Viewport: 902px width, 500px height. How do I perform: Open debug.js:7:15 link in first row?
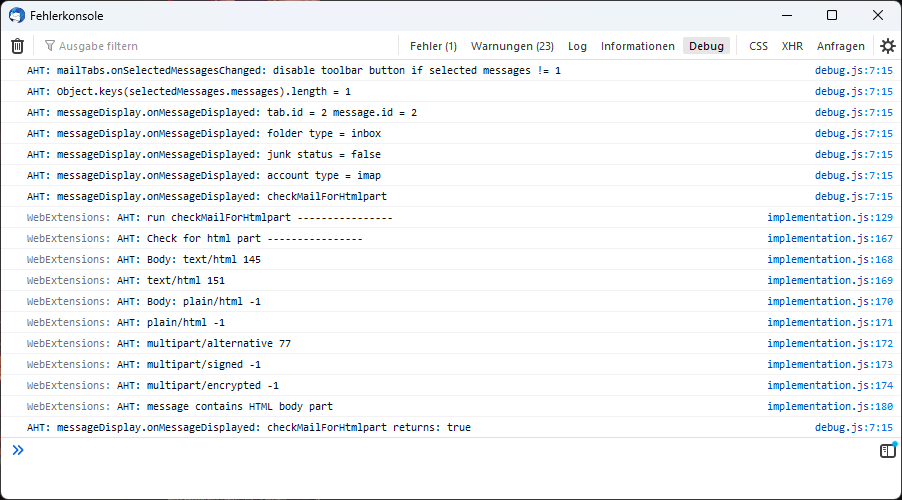853,71
